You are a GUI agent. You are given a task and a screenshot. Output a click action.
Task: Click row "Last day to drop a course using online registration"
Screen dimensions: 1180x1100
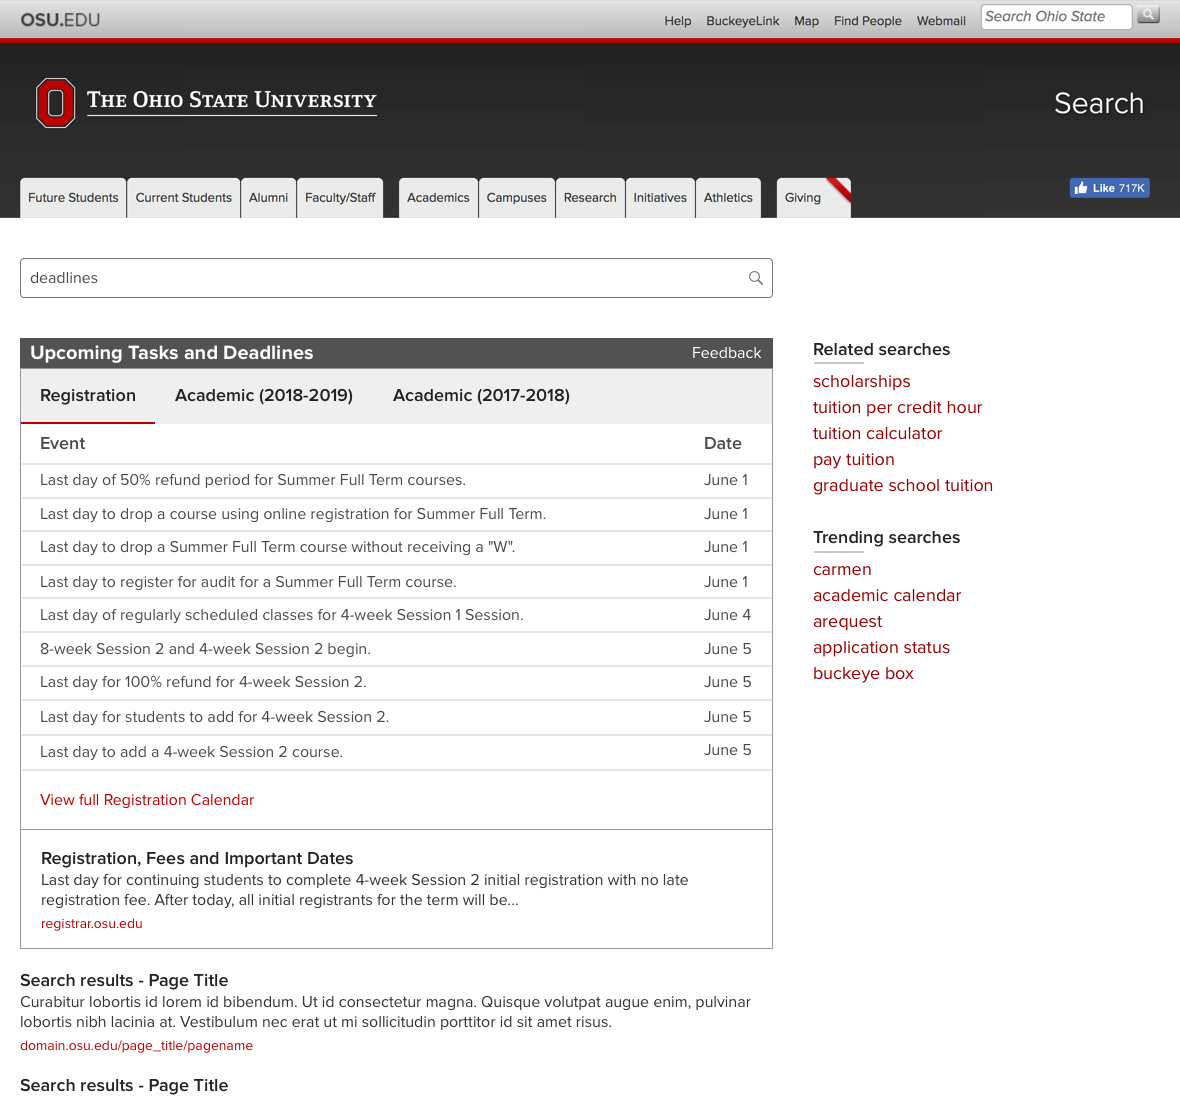(397, 515)
